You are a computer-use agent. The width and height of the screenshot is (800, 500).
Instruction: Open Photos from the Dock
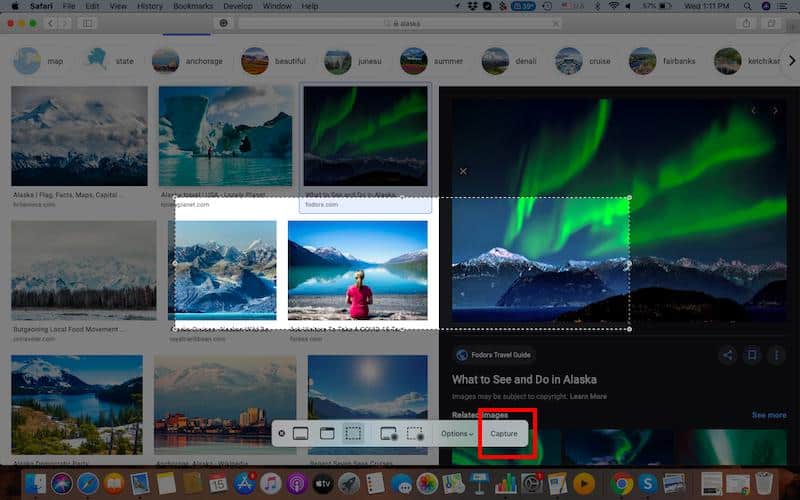coord(427,483)
